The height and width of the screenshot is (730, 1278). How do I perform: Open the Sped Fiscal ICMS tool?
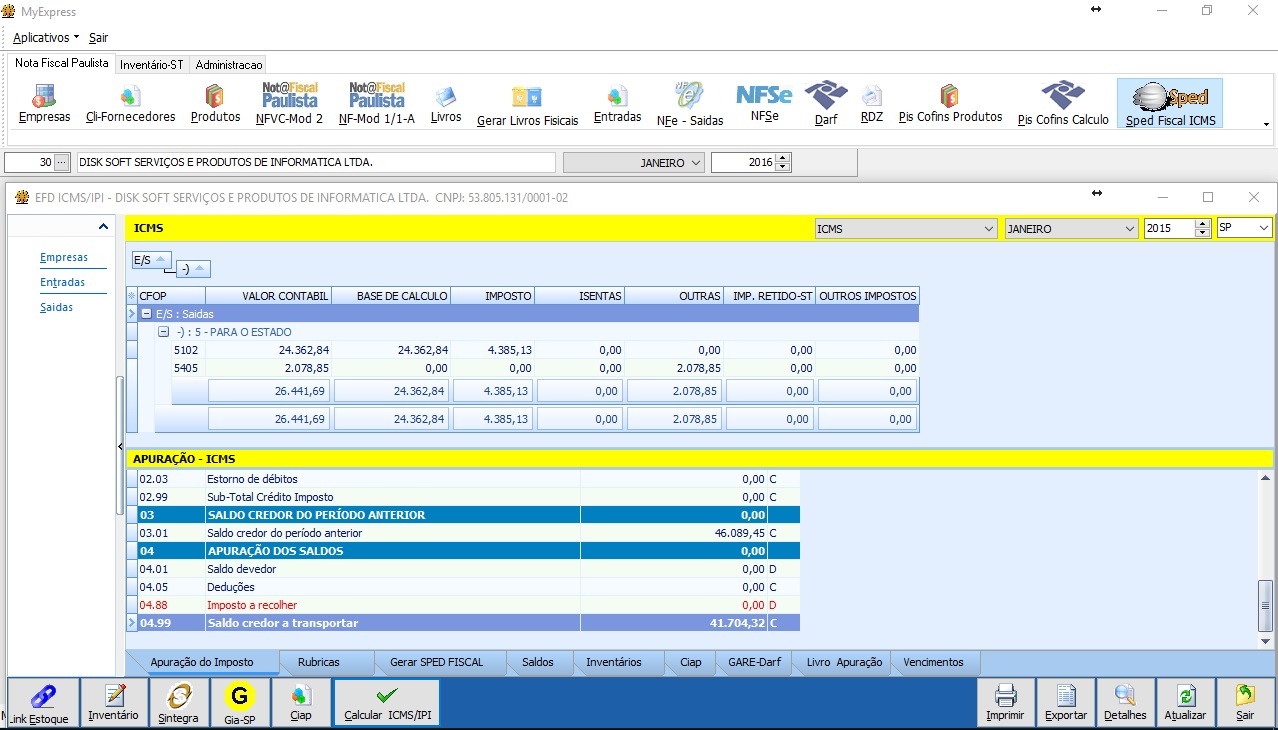[1168, 103]
